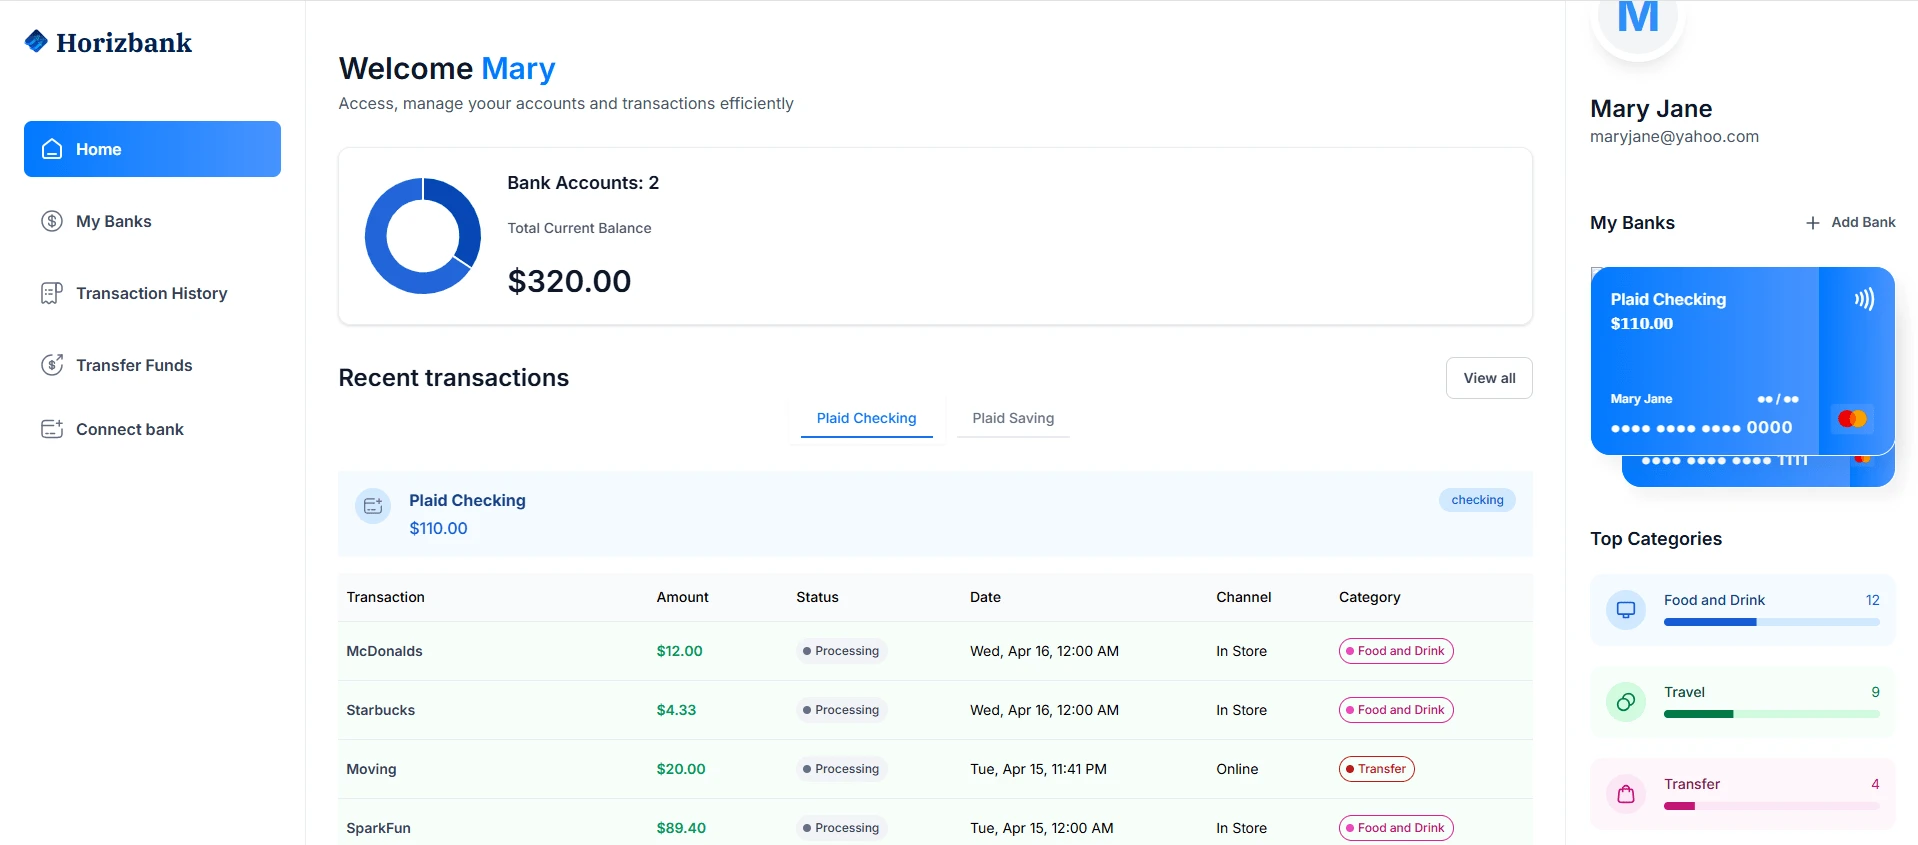
Task: Click the Transfer Funds icon in sidebar
Action: [52, 365]
